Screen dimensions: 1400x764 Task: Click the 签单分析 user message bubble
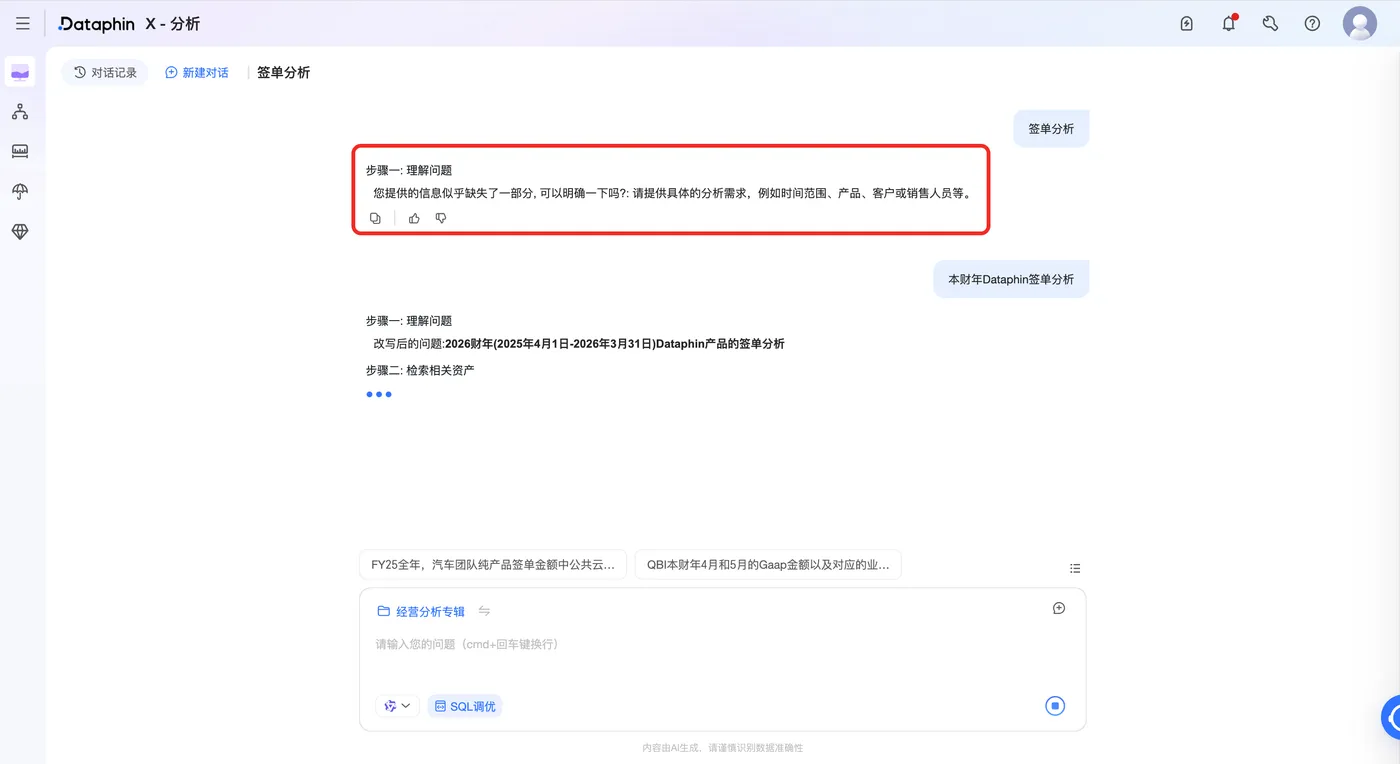pos(1051,129)
